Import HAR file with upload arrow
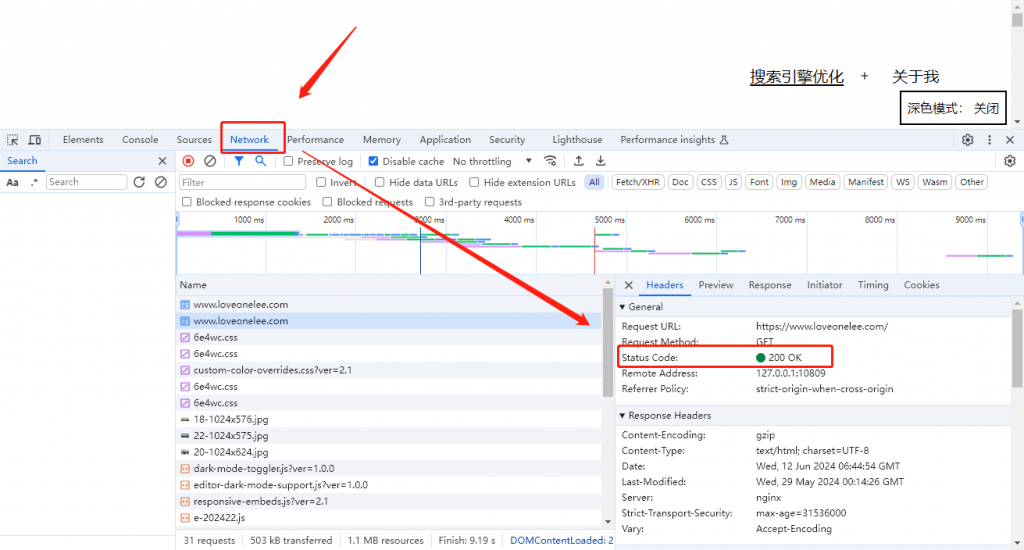Image resolution: width=1024 pixels, height=550 pixels. (579, 161)
